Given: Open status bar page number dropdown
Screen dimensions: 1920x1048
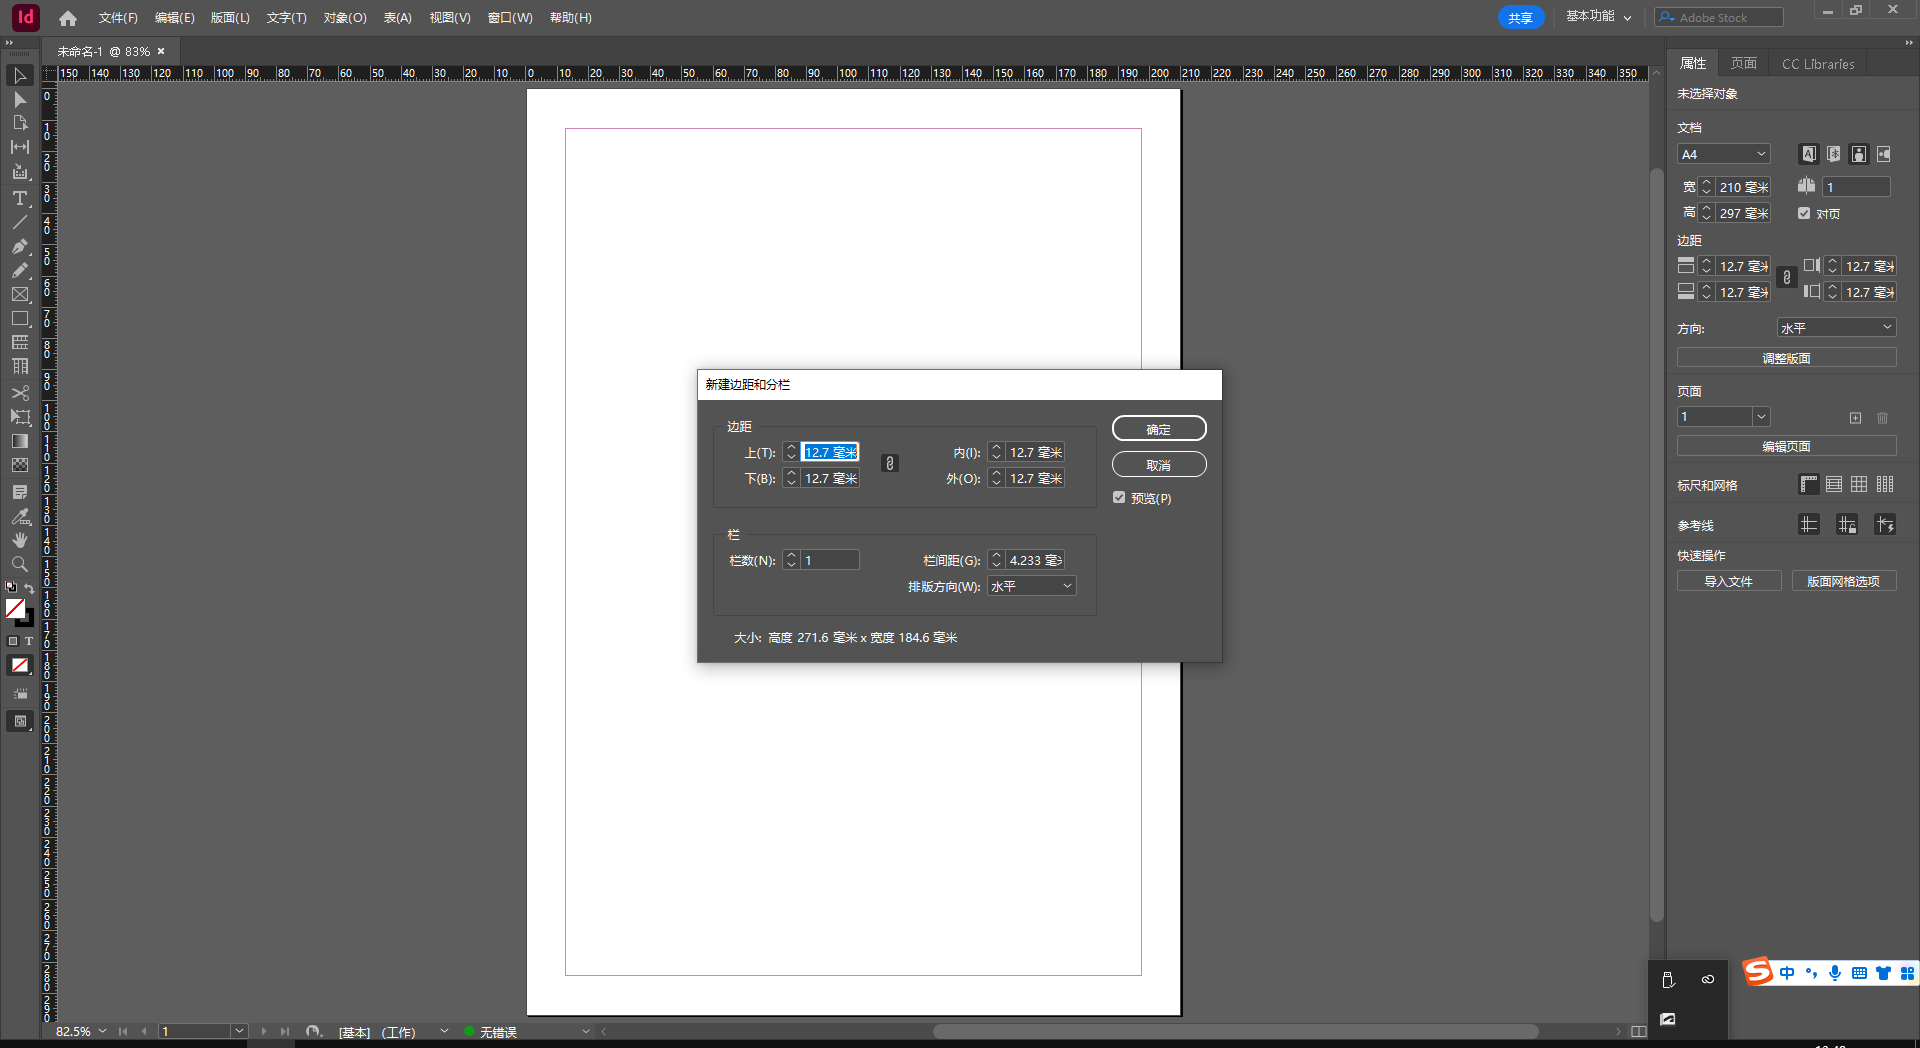Looking at the screenshot, I should click(x=239, y=1031).
